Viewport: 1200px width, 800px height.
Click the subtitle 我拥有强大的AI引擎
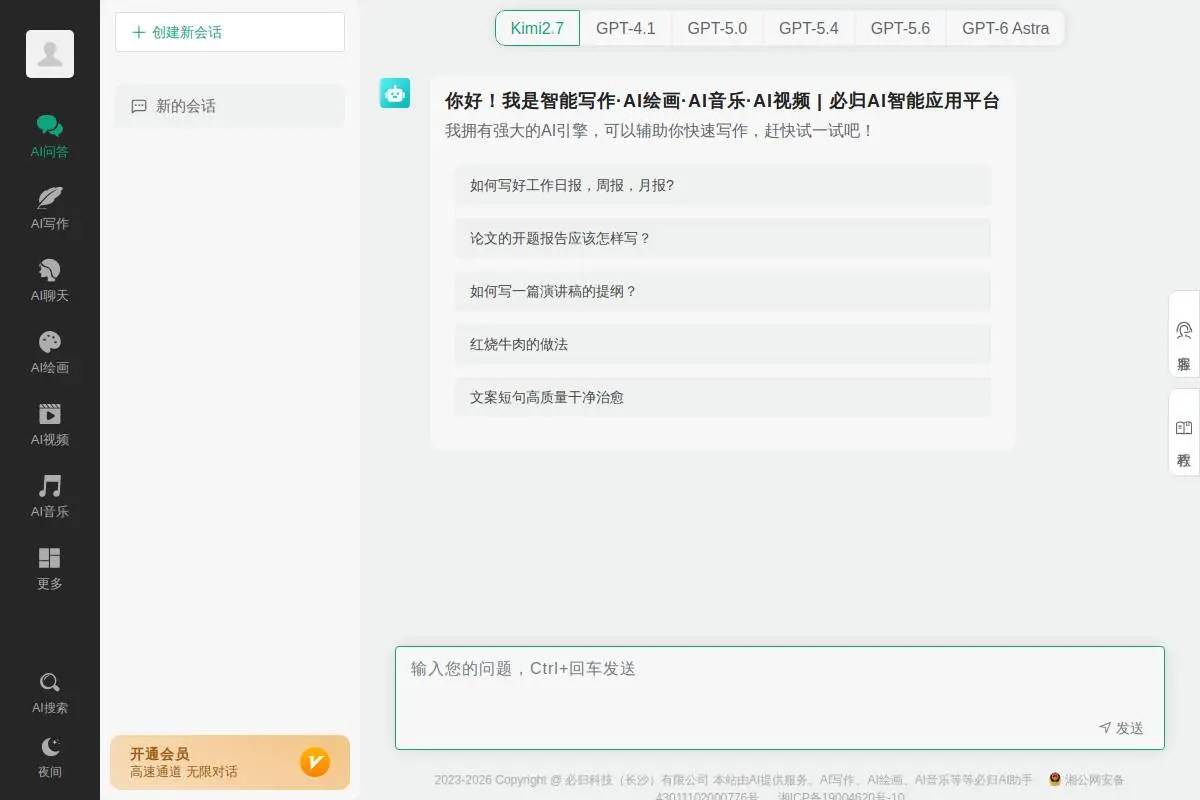coord(660,130)
